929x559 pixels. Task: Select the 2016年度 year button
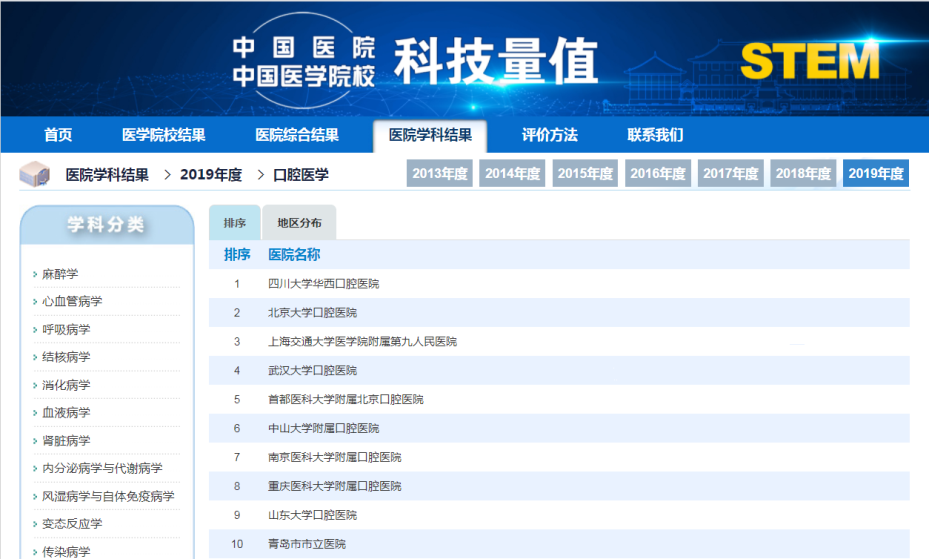658,173
